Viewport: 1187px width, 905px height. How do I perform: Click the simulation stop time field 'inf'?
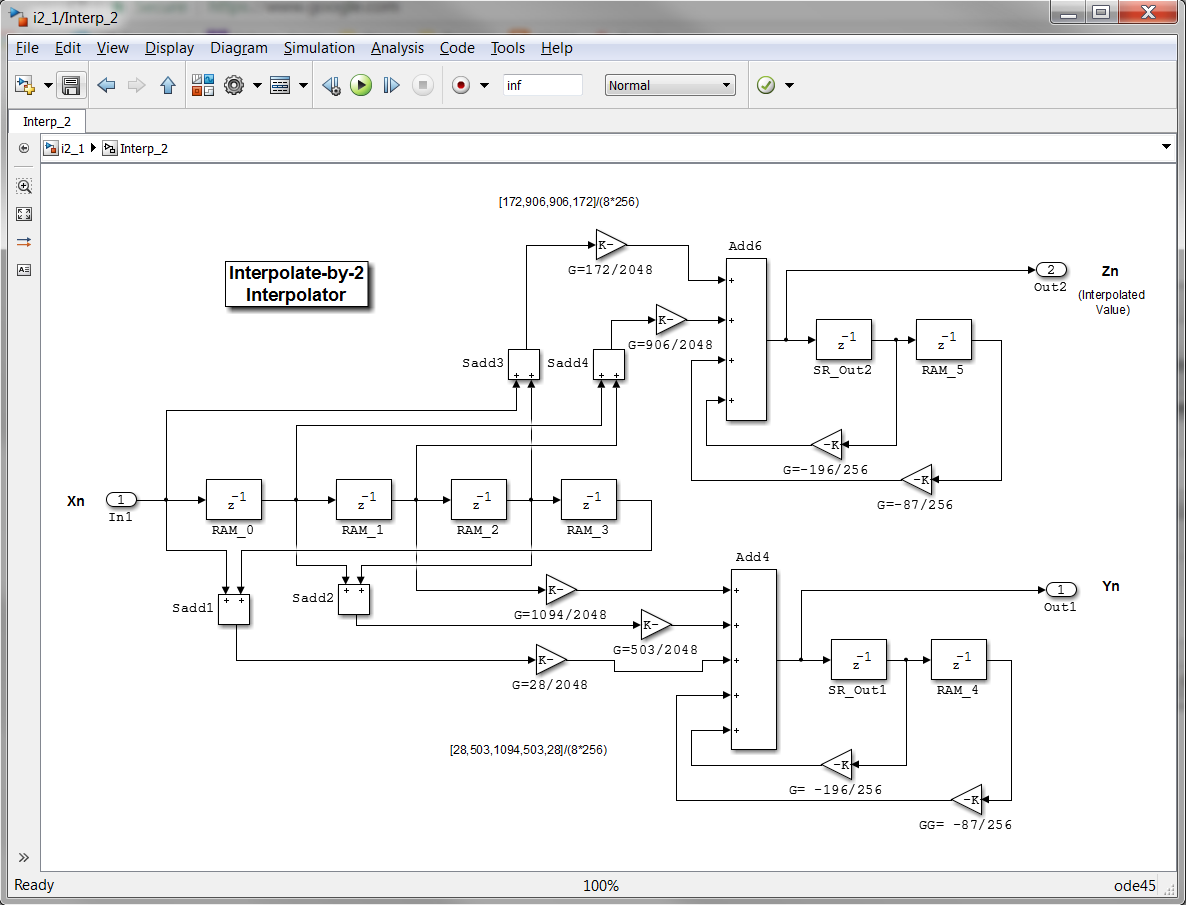(x=543, y=86)
